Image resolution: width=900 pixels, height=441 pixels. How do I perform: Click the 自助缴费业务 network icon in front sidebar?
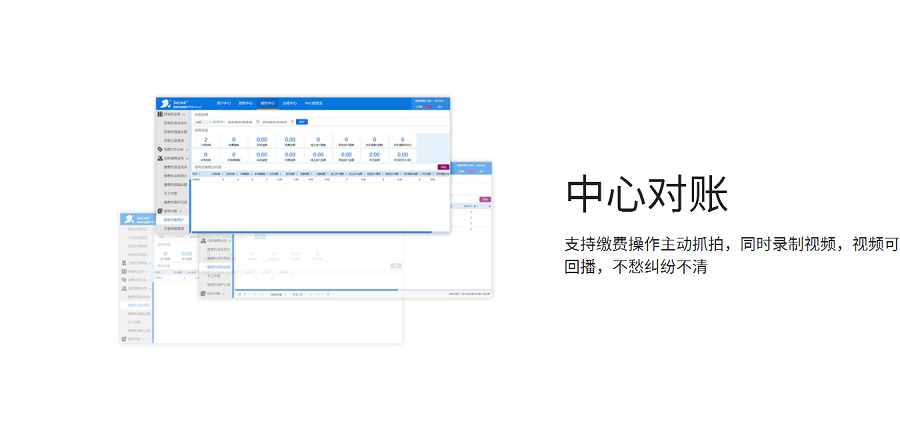tap(160, 158)
